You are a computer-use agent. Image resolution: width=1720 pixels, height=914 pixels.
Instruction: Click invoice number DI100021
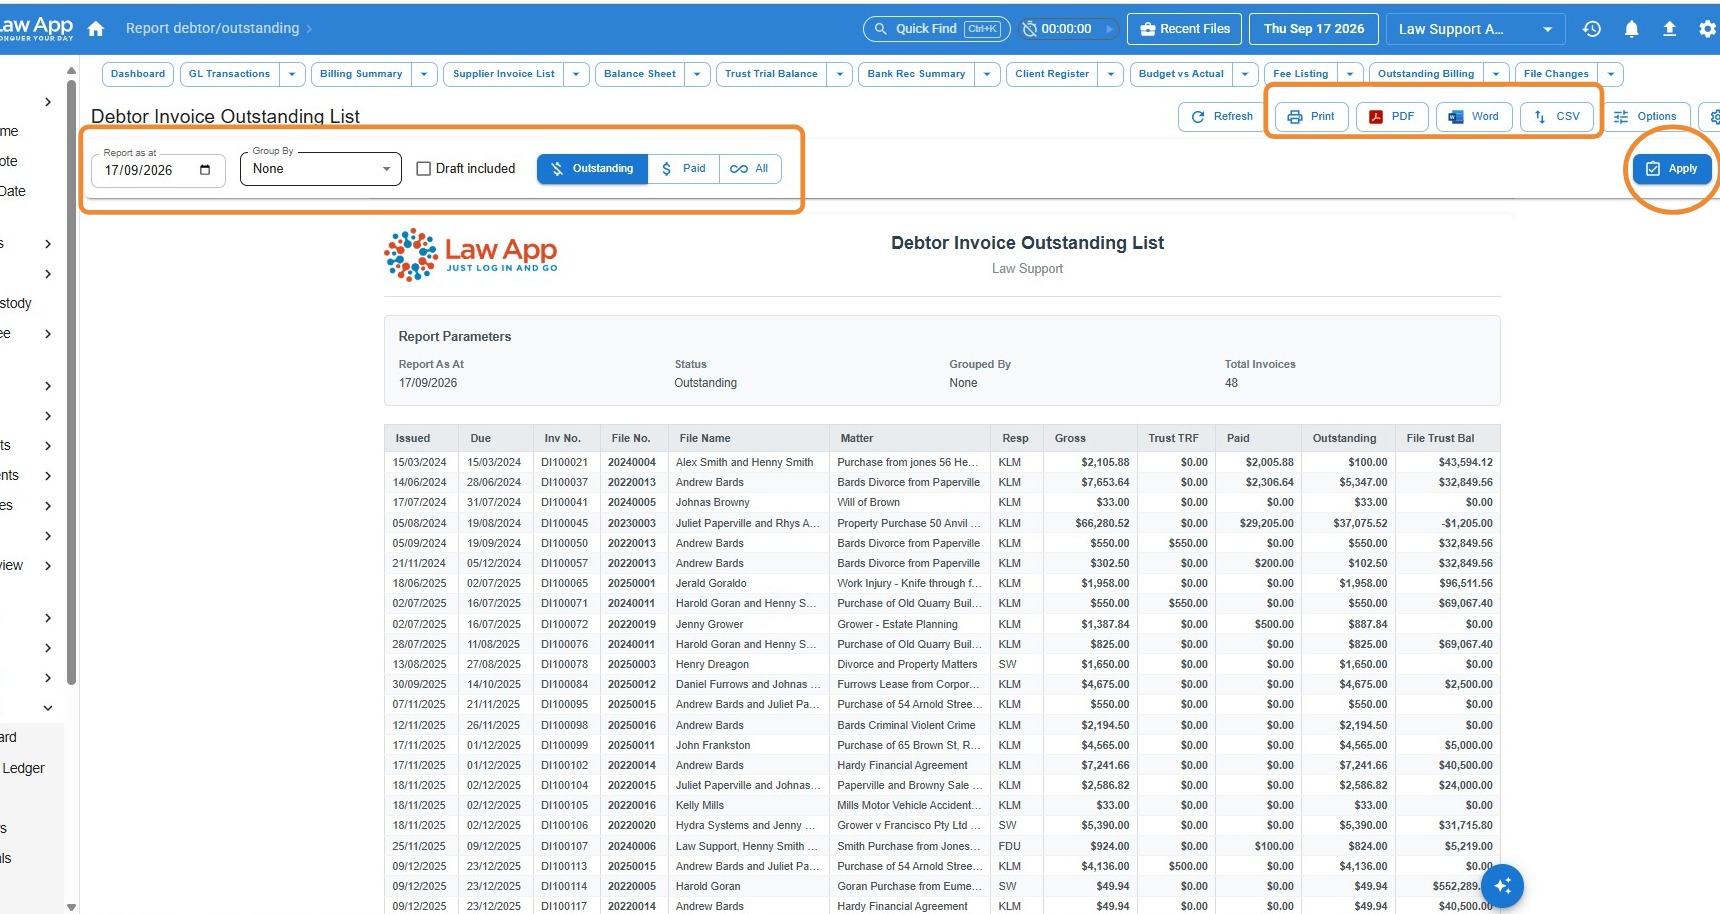click(x=564, y=462)
